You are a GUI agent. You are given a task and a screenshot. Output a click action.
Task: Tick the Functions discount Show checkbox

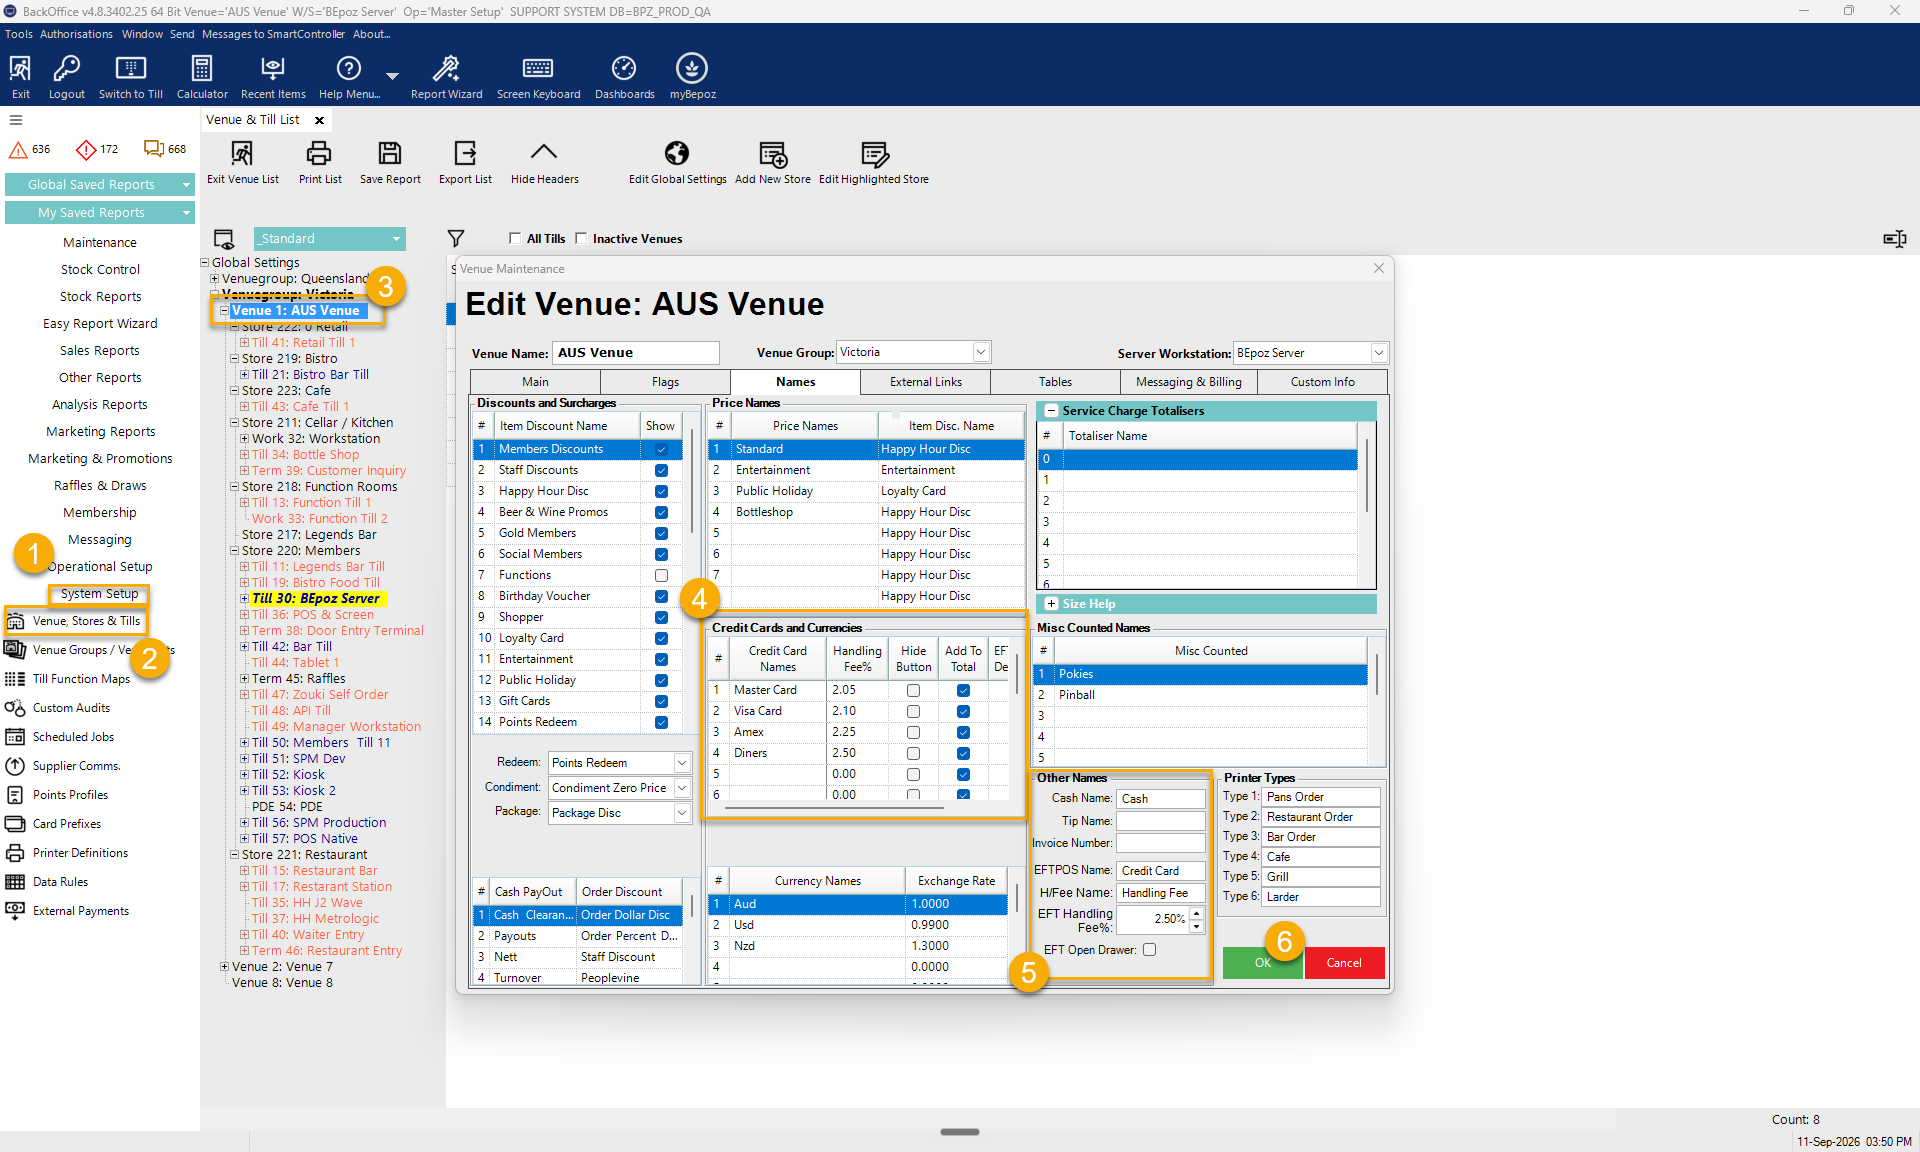pyautogui.click(x=661, y=575)
